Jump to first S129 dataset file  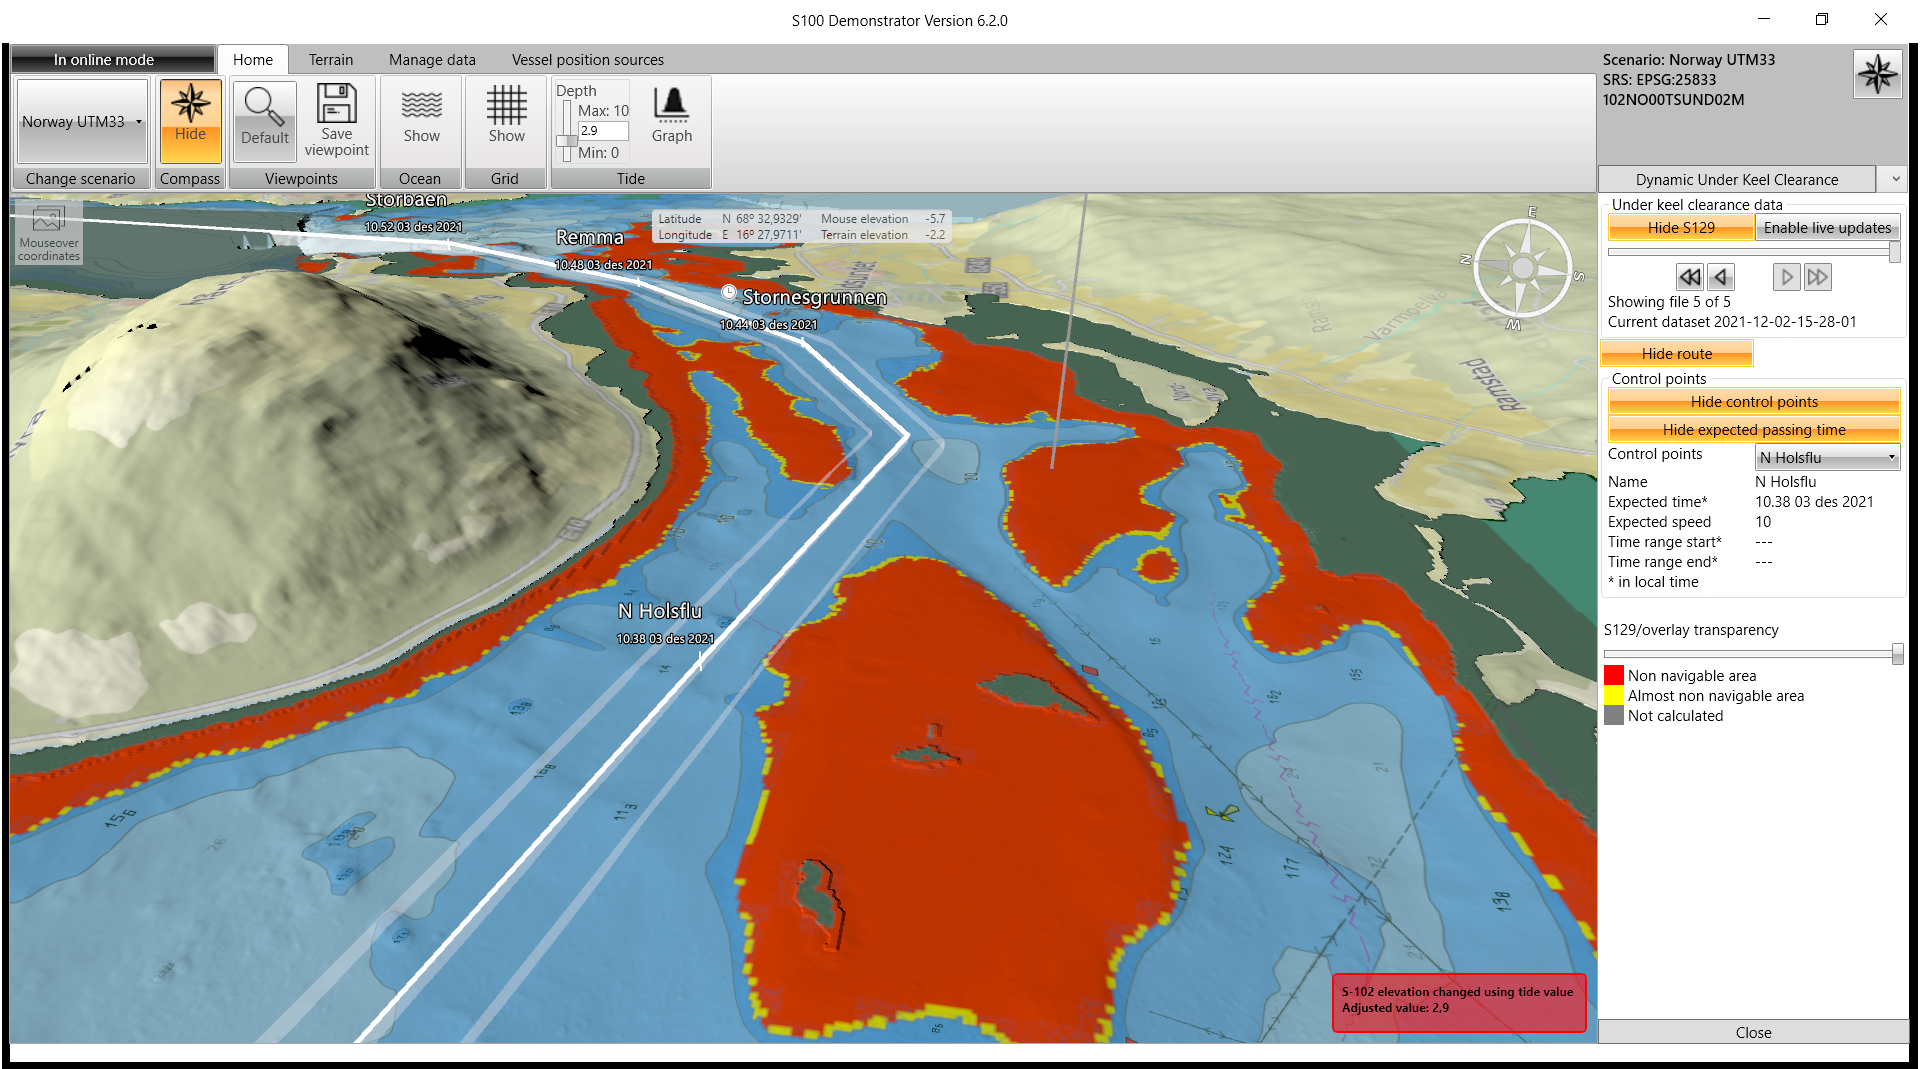[1690, 277]
